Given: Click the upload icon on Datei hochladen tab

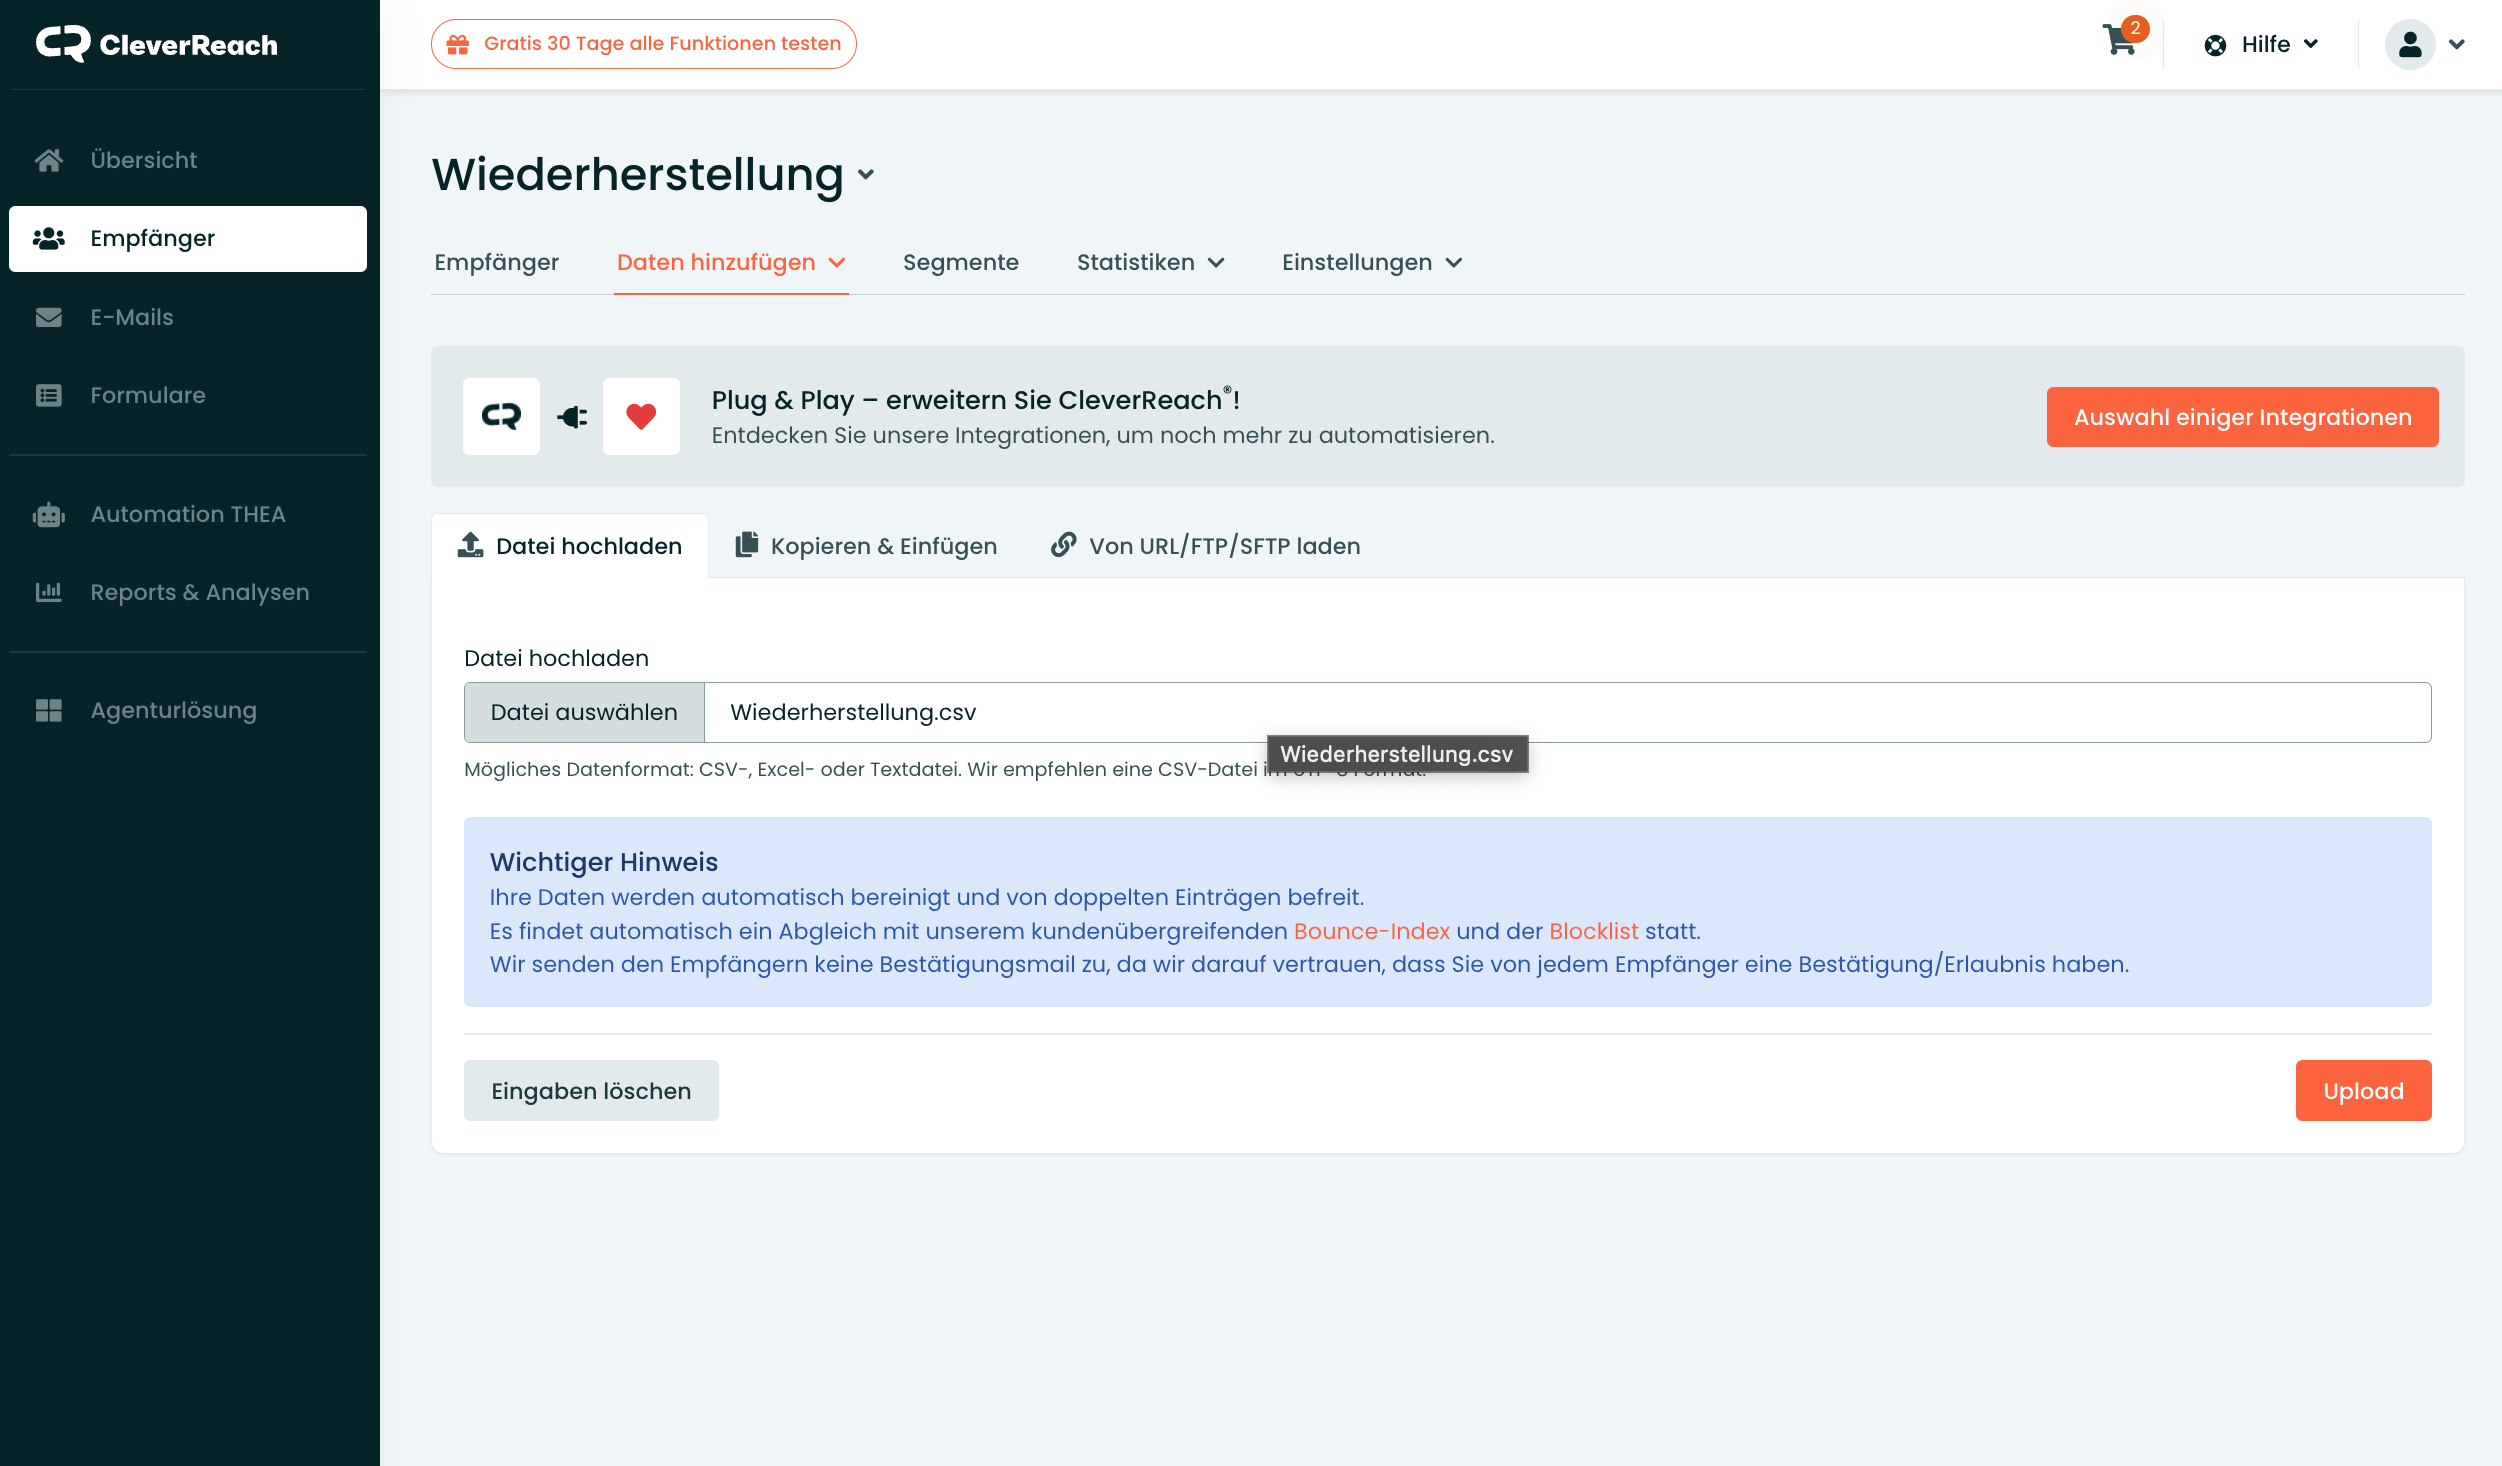Looking at the screenshot, I should [x=470, y=545].
